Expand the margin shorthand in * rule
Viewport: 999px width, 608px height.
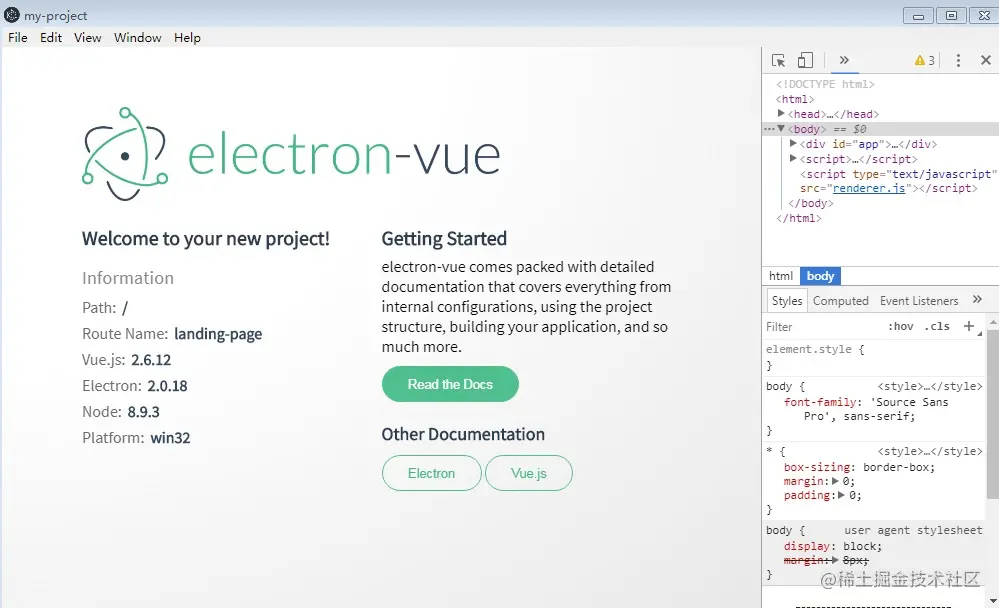click(835, 481)
